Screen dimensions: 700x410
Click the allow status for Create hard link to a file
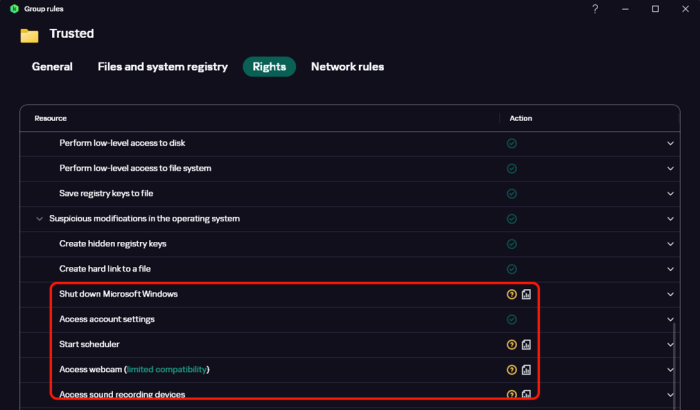tap(512, 268)
